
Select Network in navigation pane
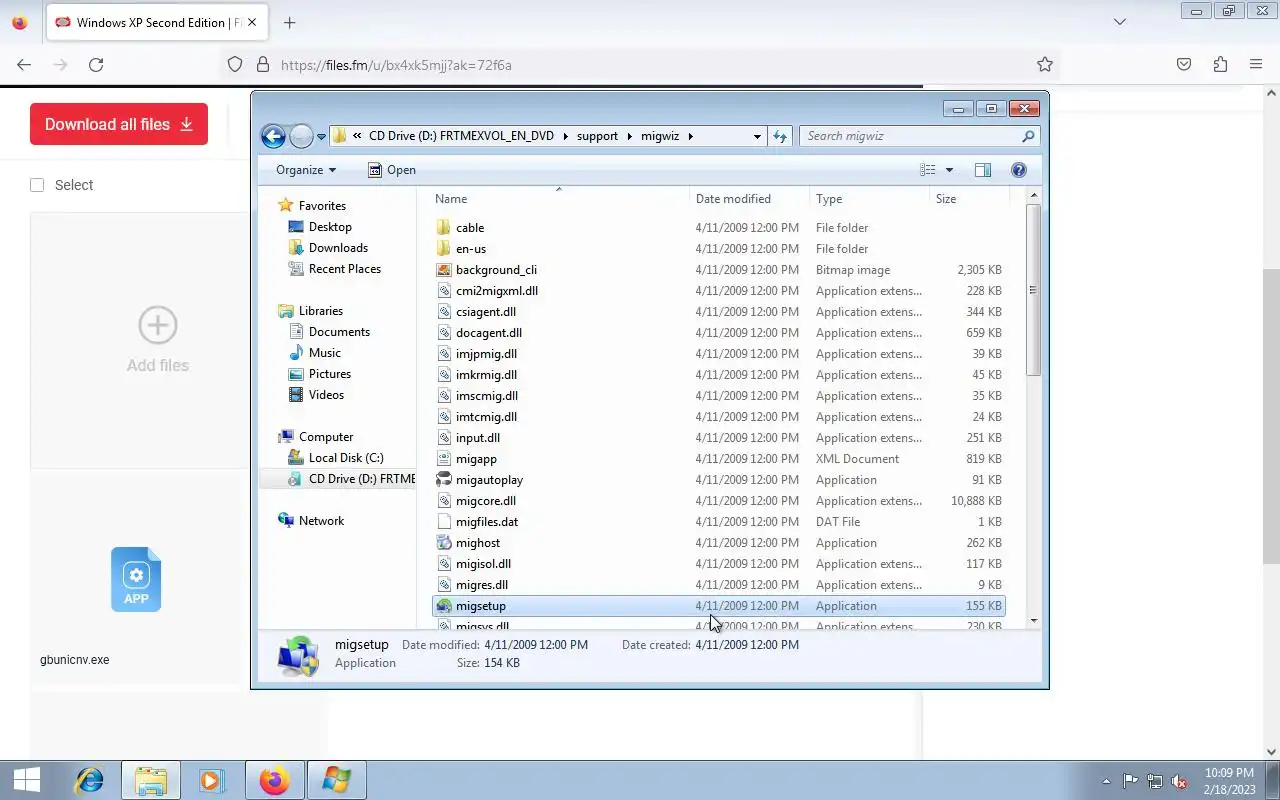click(x=321, y=521)
